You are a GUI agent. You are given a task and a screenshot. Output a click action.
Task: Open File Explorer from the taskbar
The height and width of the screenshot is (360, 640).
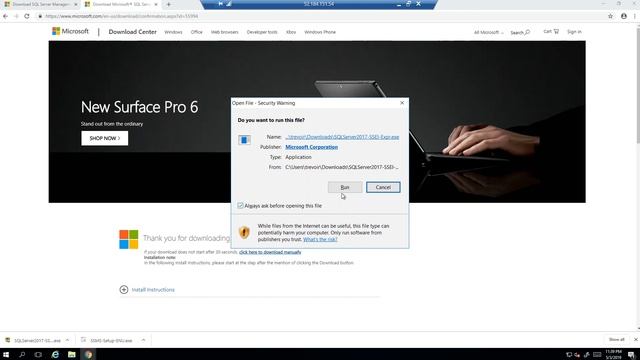[71, 354]
